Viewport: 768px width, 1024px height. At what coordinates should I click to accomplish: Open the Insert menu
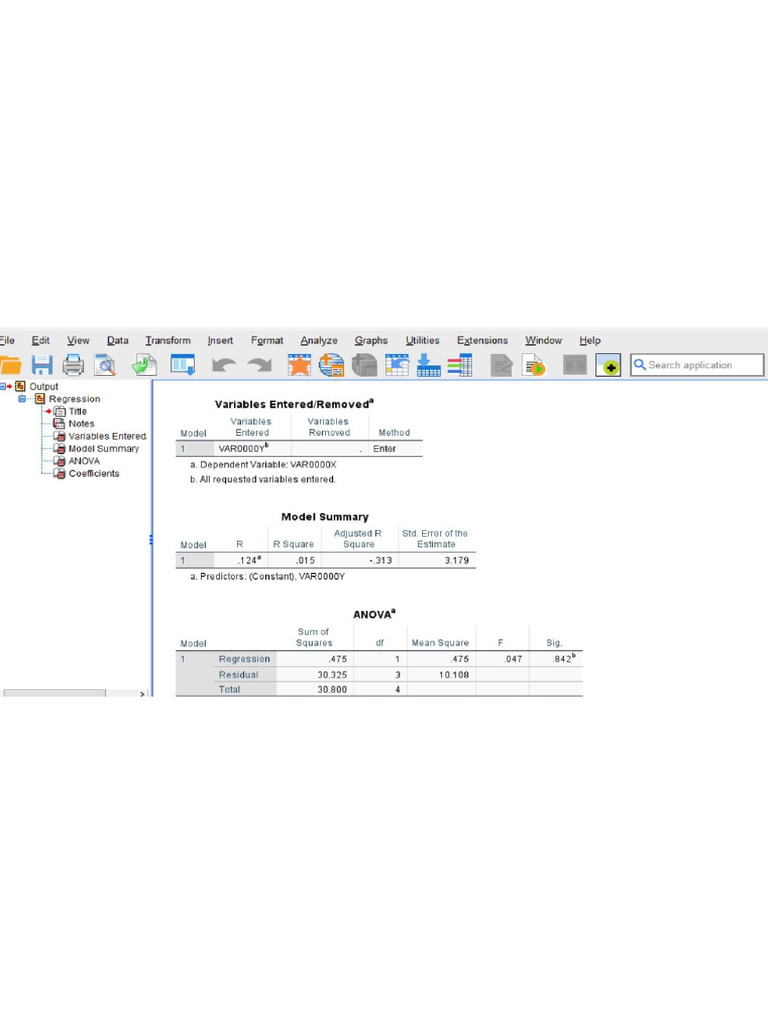coord(220,340)
